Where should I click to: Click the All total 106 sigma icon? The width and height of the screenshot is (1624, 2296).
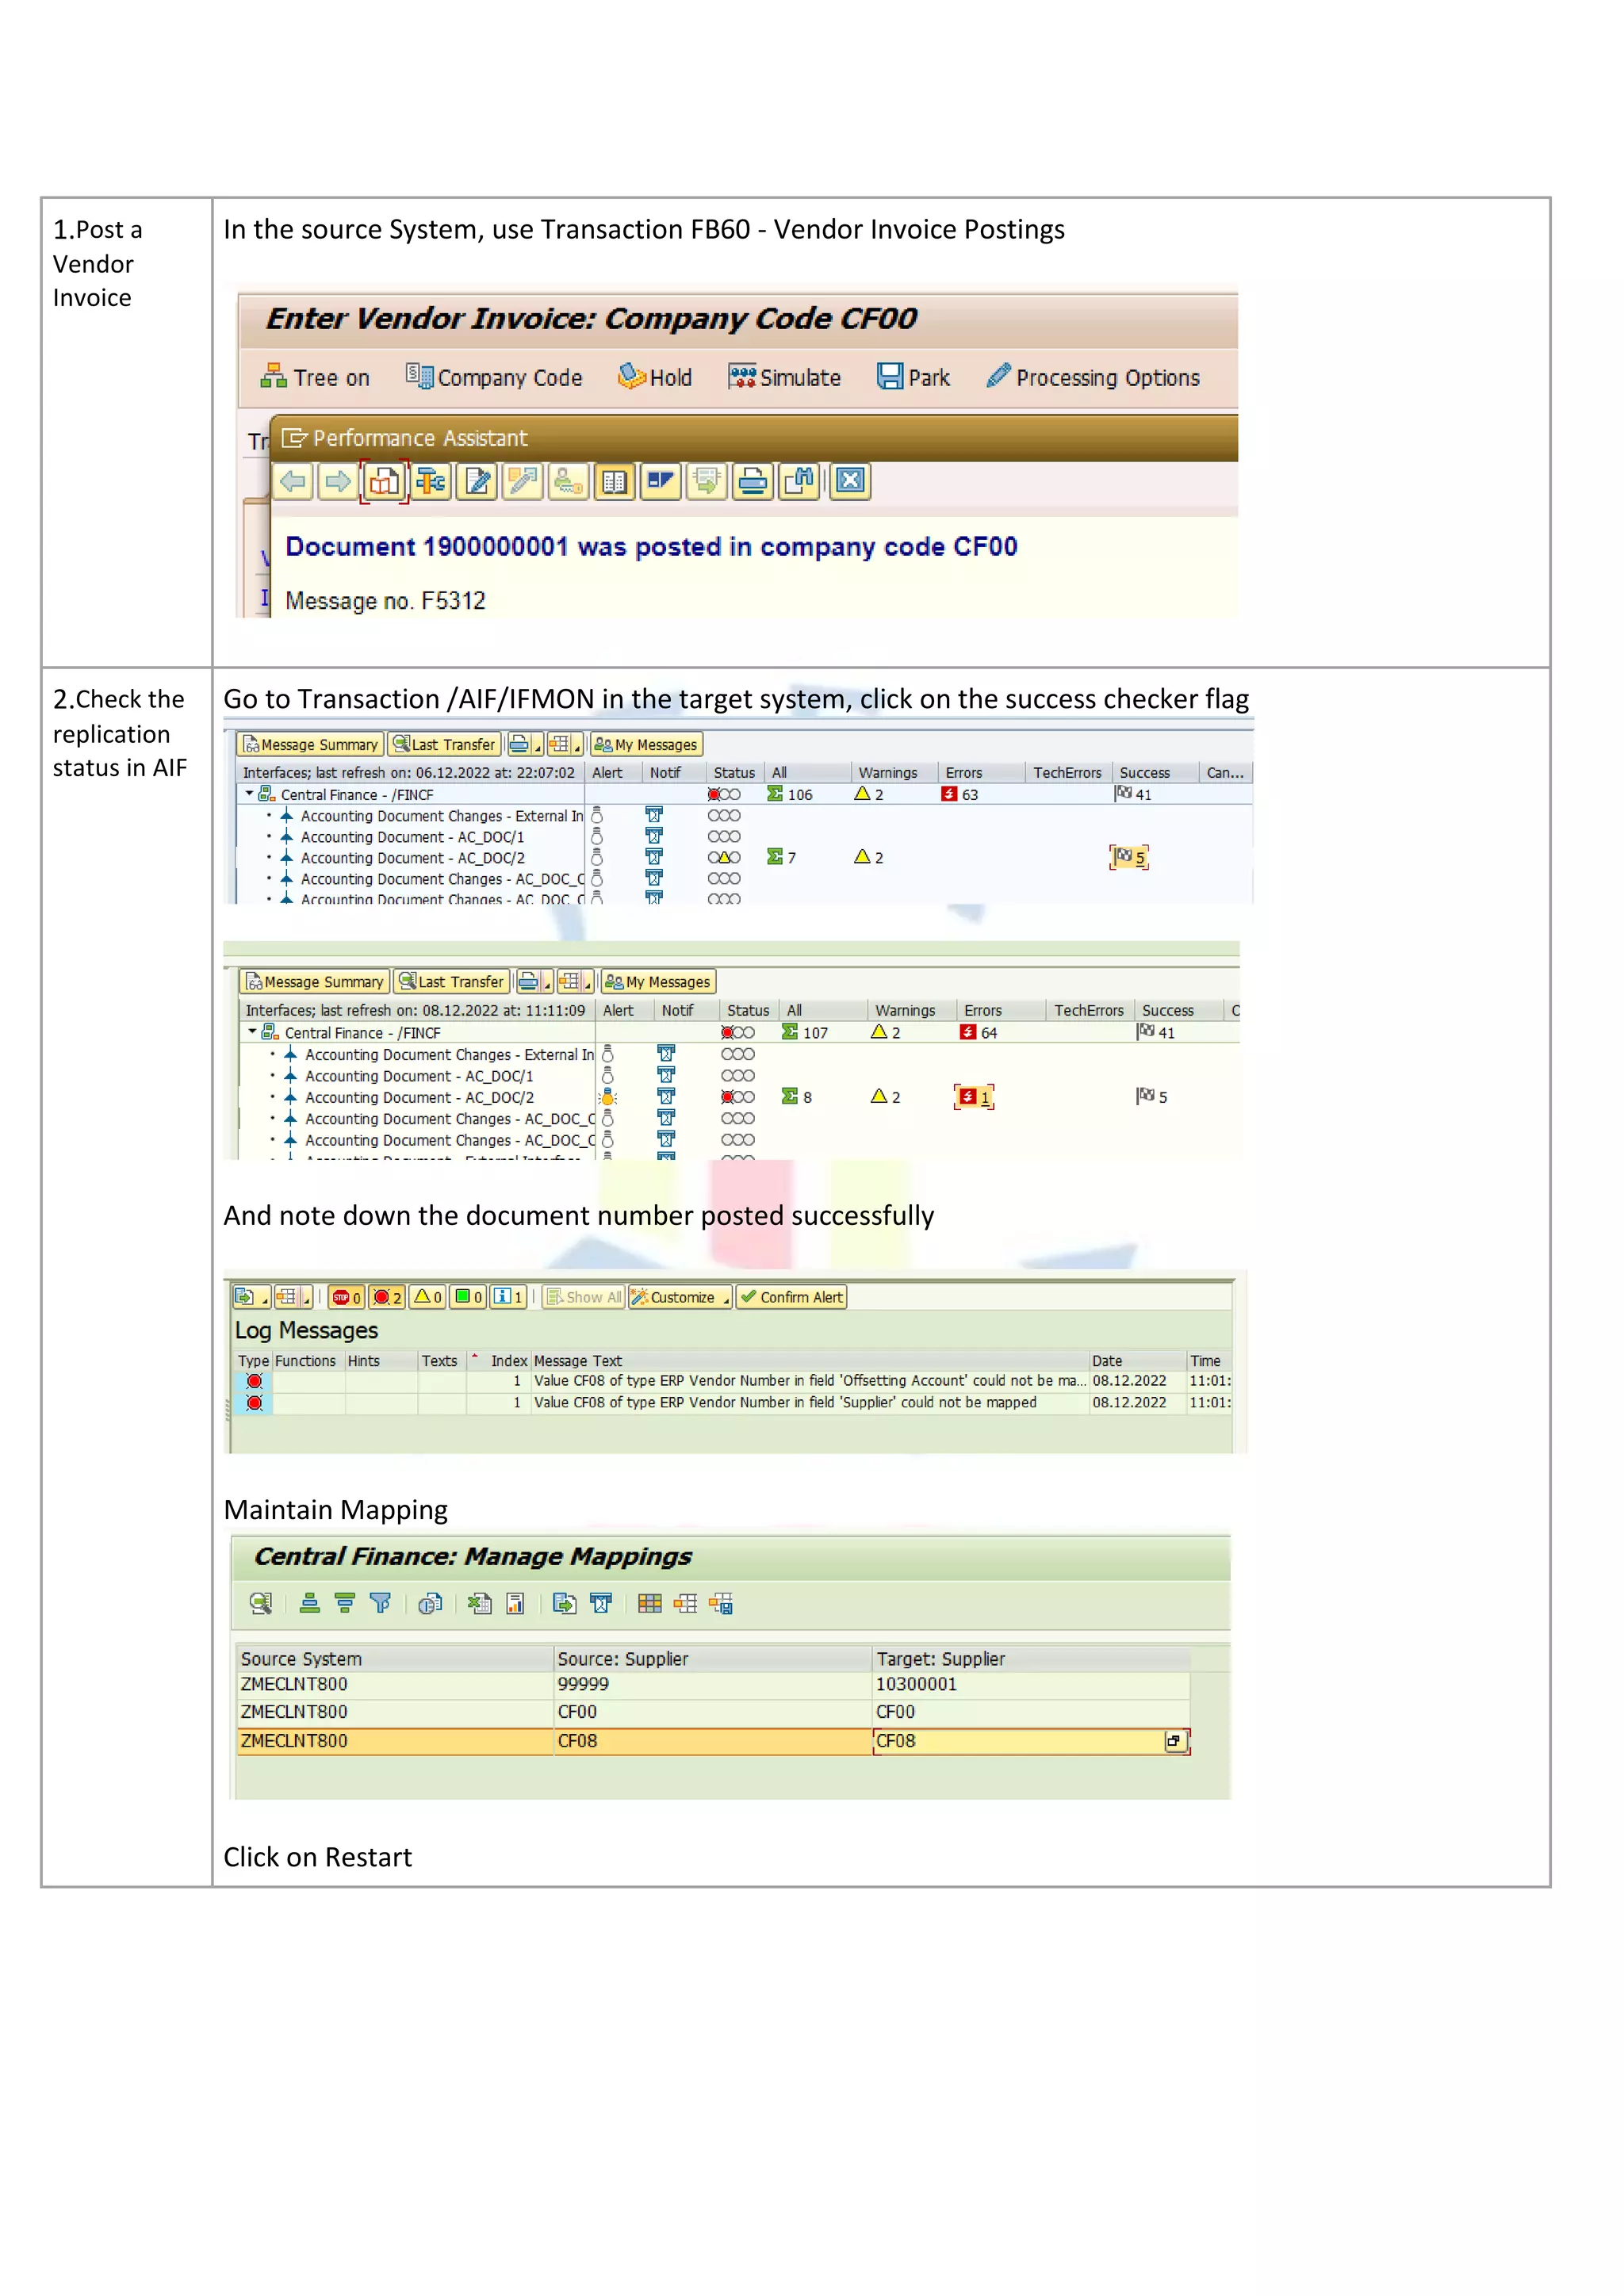click(x=775, y=794)
